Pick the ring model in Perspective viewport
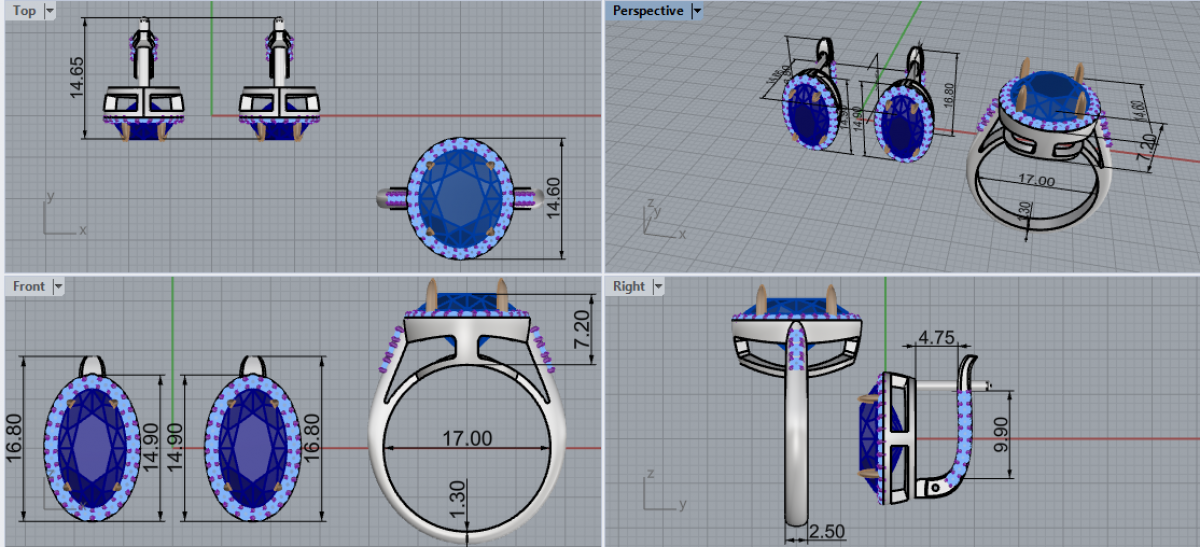Screen dimensions: 1200x547 pos(1040,150)
